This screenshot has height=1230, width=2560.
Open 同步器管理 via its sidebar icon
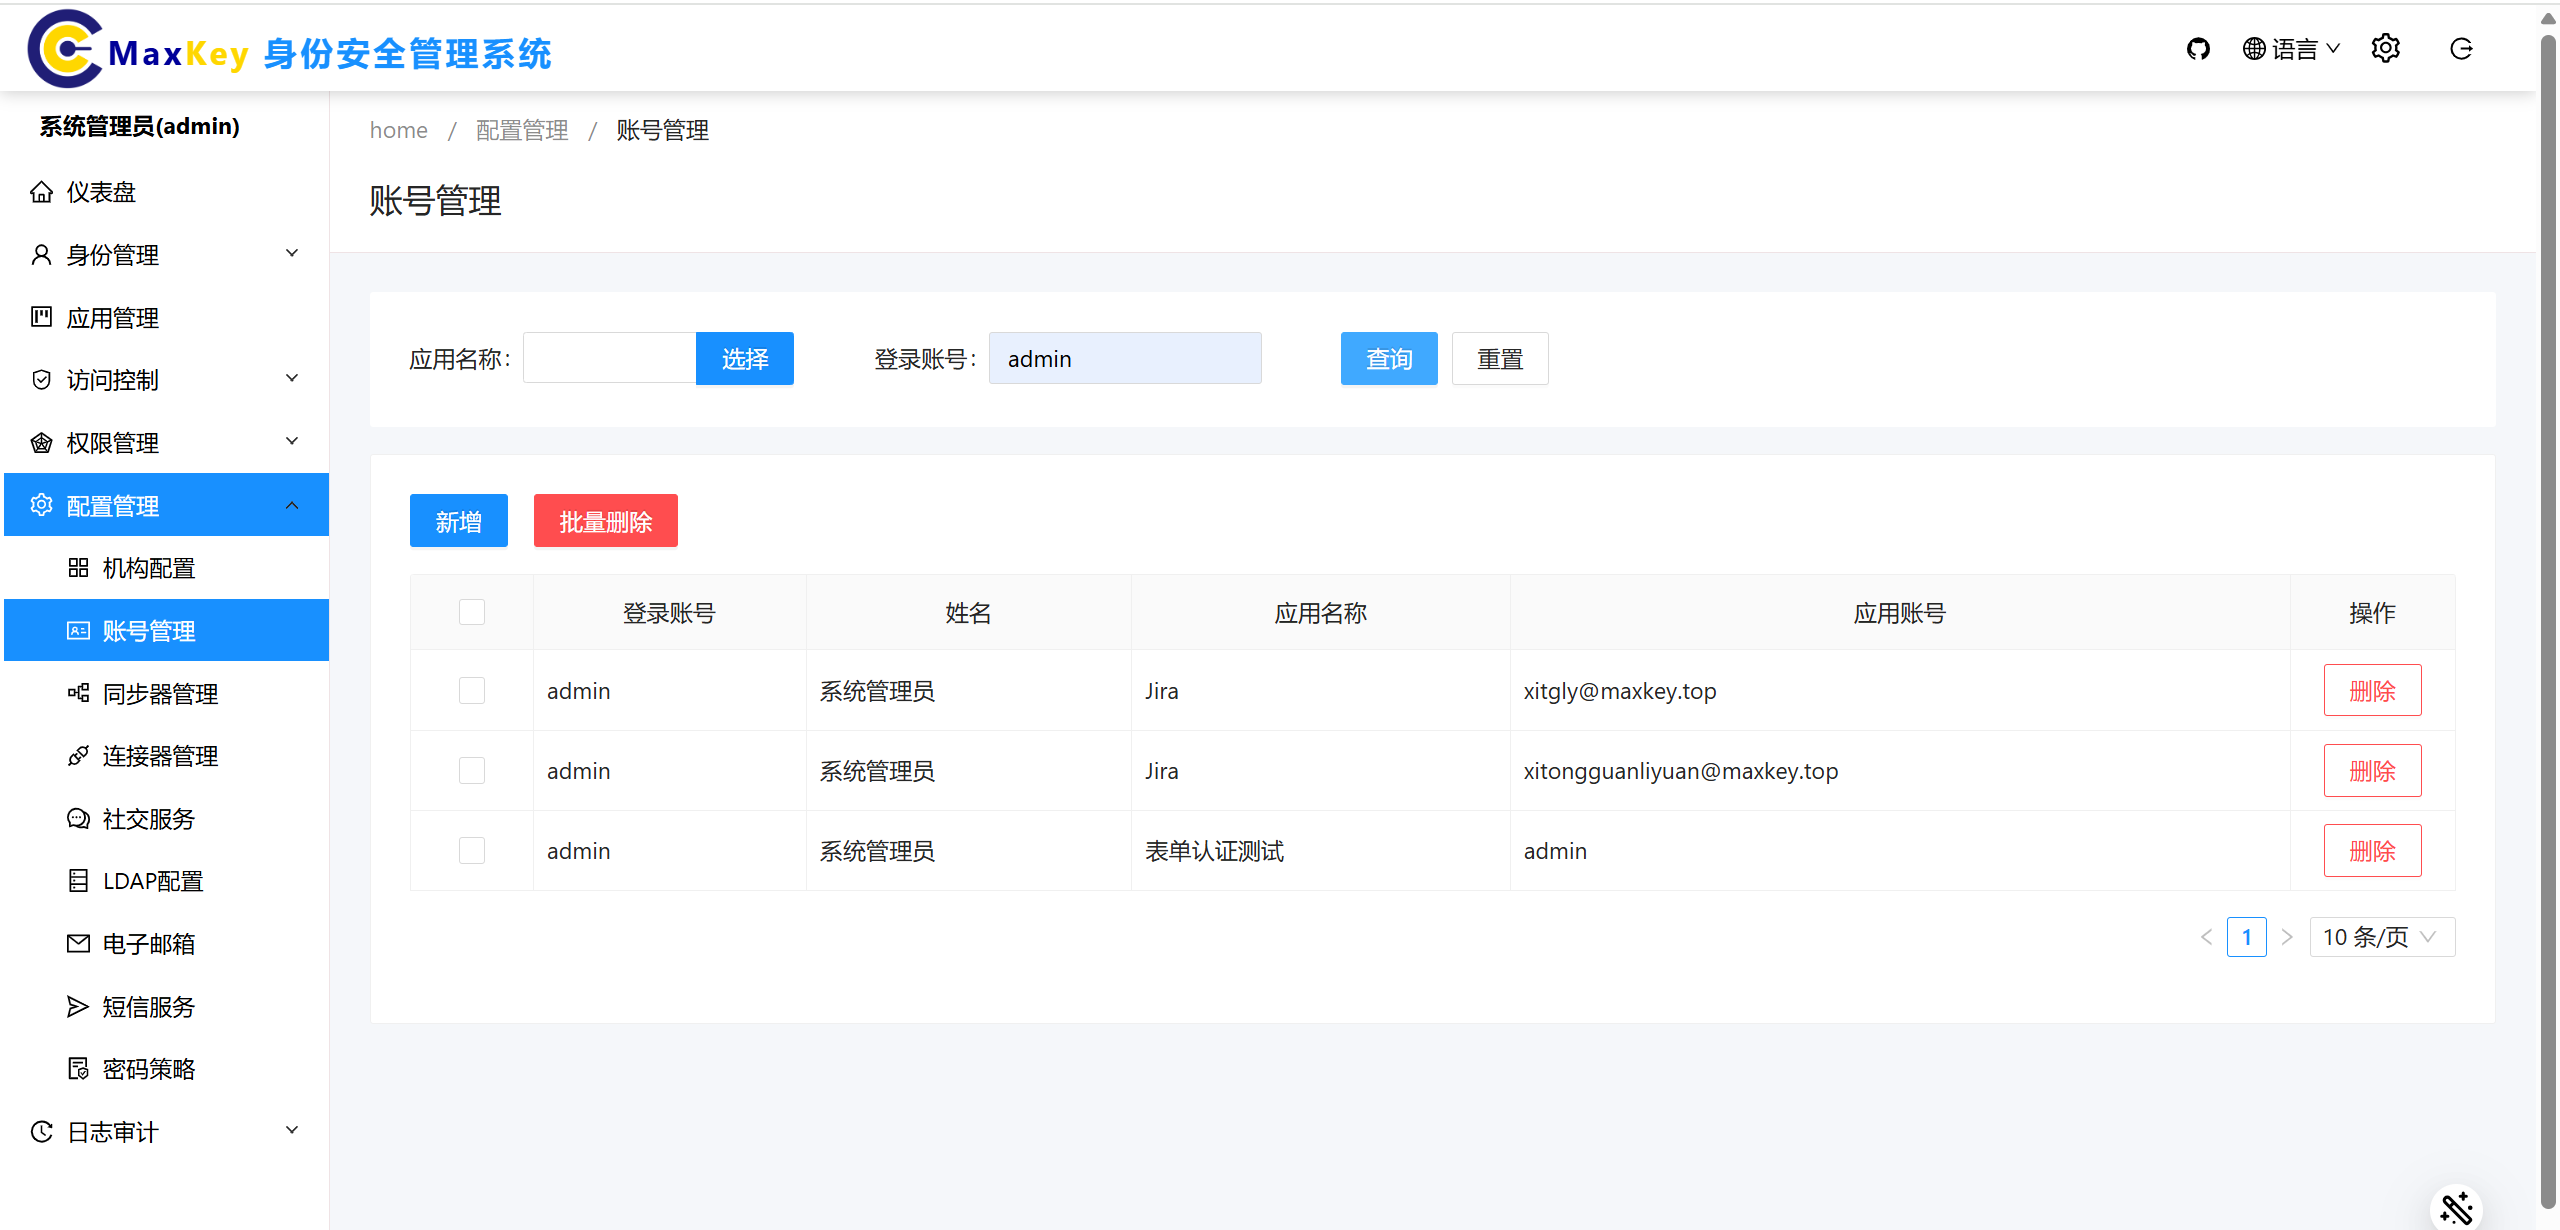point(78,693)
